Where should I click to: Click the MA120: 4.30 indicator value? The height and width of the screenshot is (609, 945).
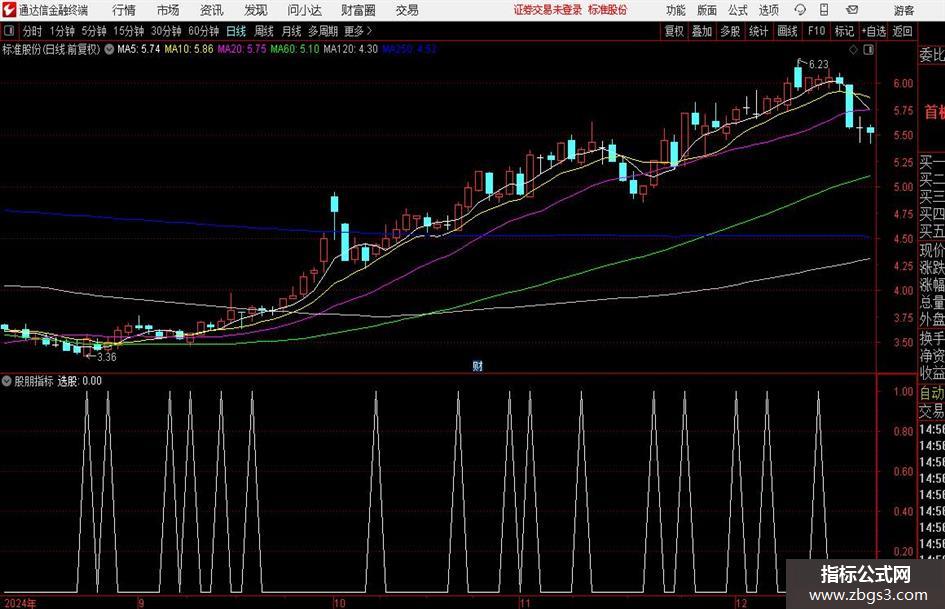coord(351,49)
